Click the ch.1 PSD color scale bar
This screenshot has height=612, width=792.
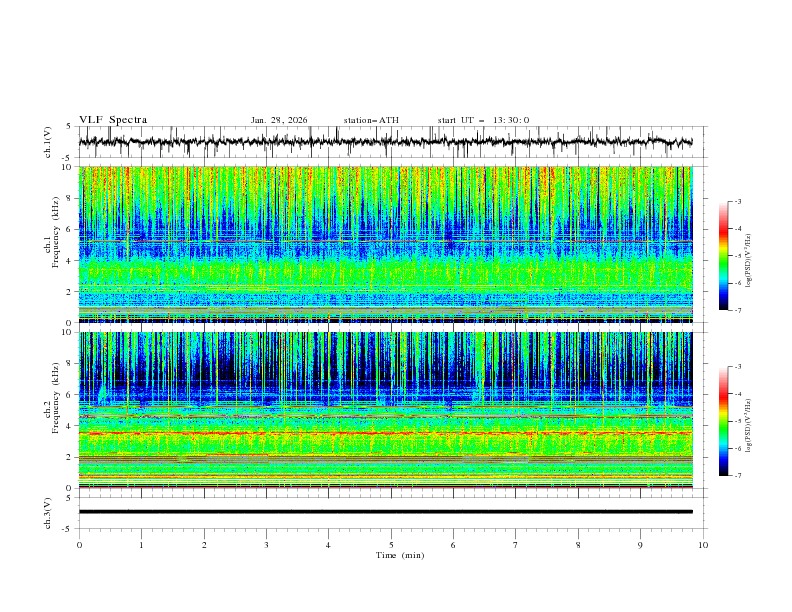tap(723, 256)
